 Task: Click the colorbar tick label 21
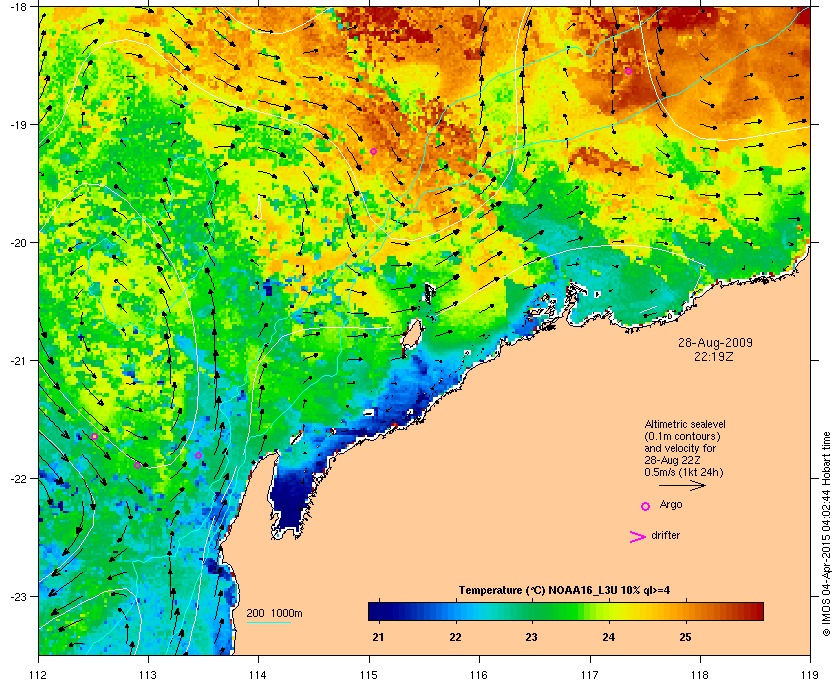[378, 638]
